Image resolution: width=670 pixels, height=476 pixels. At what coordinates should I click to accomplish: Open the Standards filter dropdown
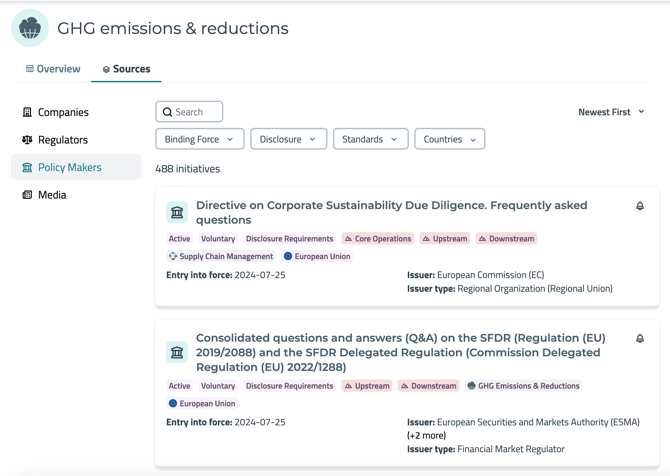[370, 139]
